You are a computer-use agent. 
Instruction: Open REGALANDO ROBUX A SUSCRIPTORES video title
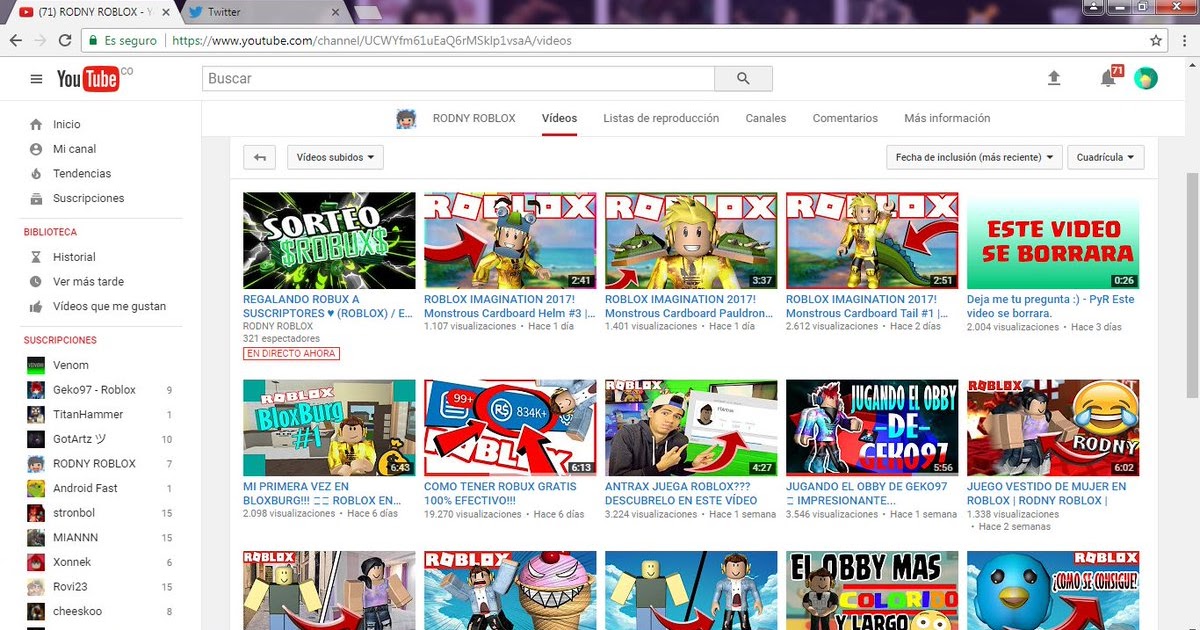pos(328,306)
